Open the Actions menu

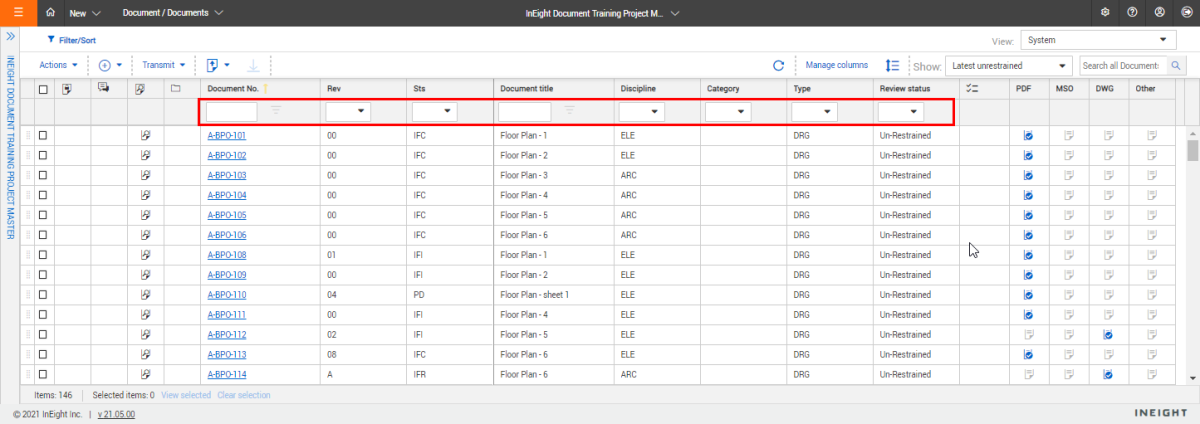57,65
